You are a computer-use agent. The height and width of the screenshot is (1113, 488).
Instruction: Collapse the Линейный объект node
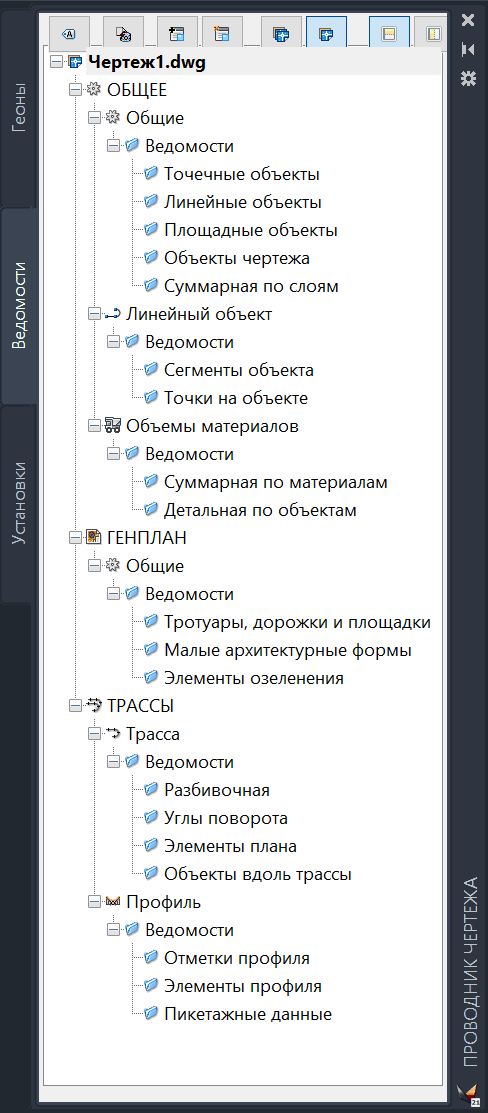pyautogui.click(x=94, y=314)
